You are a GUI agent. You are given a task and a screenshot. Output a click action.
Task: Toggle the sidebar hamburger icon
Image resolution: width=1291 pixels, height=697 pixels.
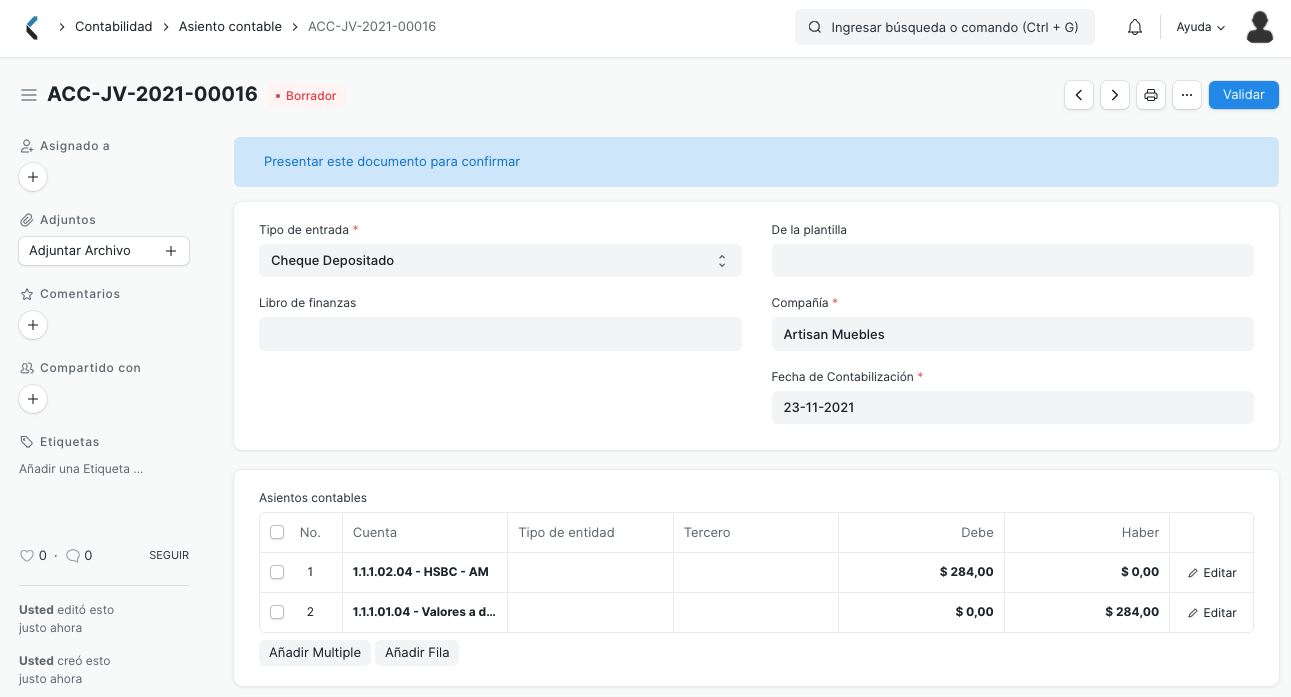coord(29,95)
